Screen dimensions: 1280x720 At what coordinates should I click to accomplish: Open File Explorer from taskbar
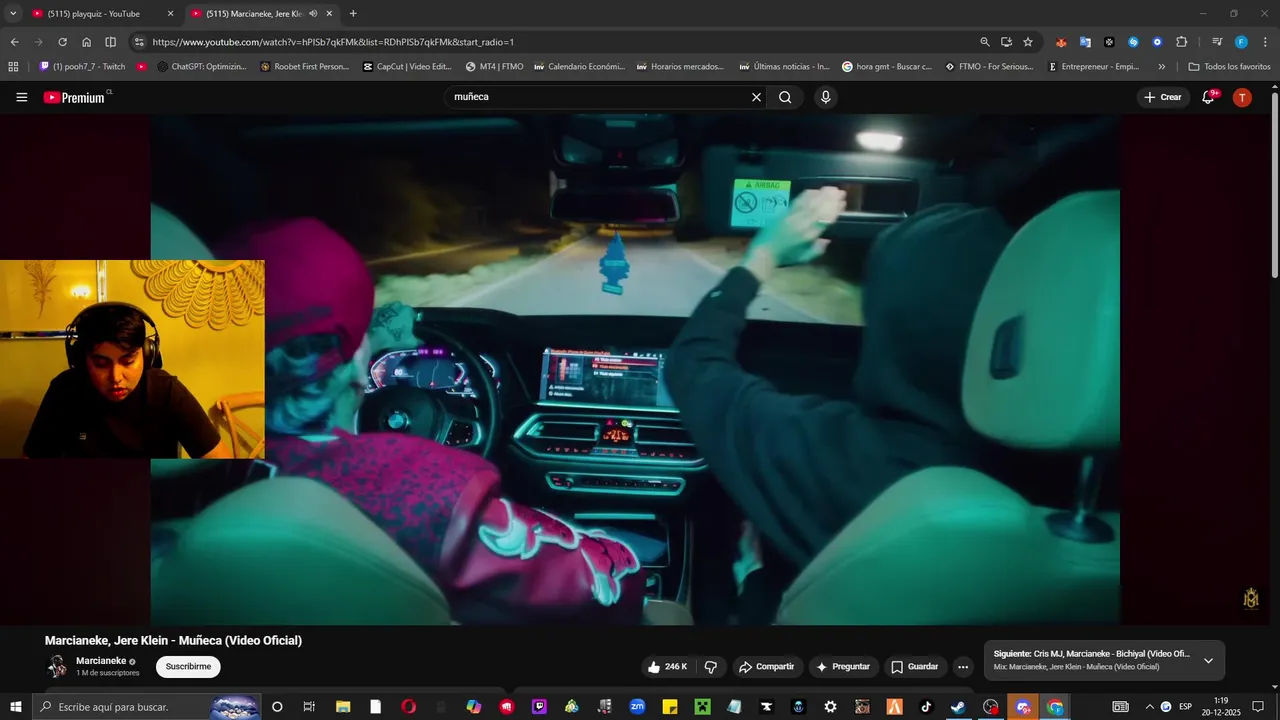coord(343,707)
